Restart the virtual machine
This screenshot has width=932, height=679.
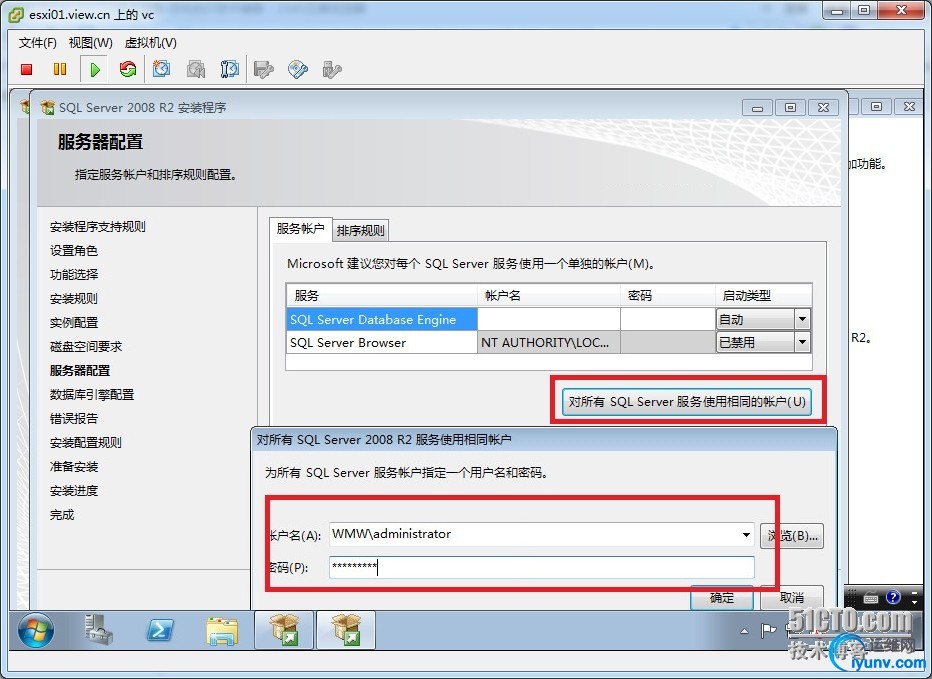coord(128,70)
